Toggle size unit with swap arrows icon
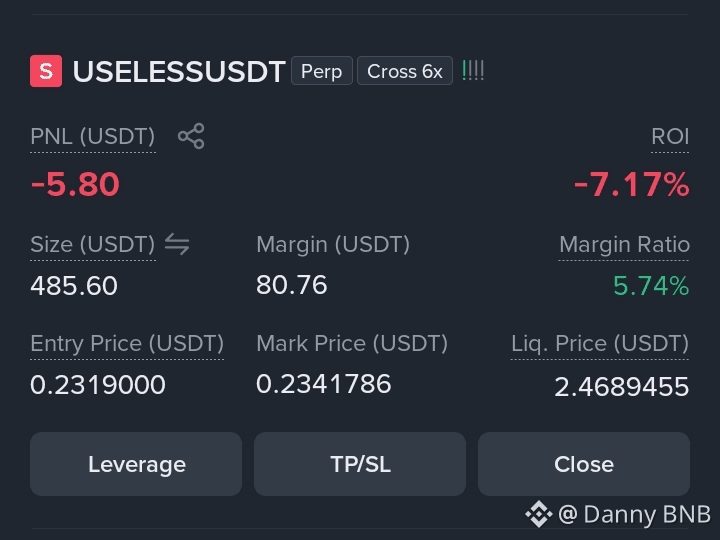The height and width of the screenshot is (540, 720). pos(177,243)
